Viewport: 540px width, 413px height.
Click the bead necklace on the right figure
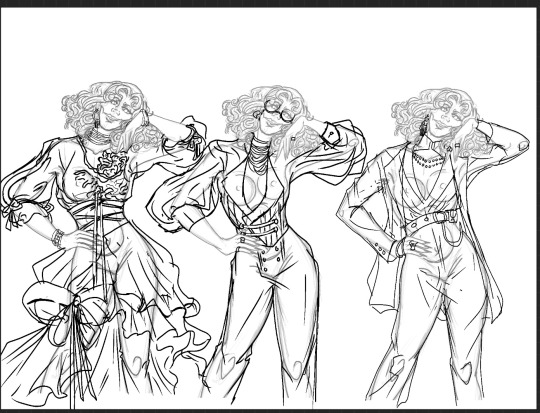point(428,161)
